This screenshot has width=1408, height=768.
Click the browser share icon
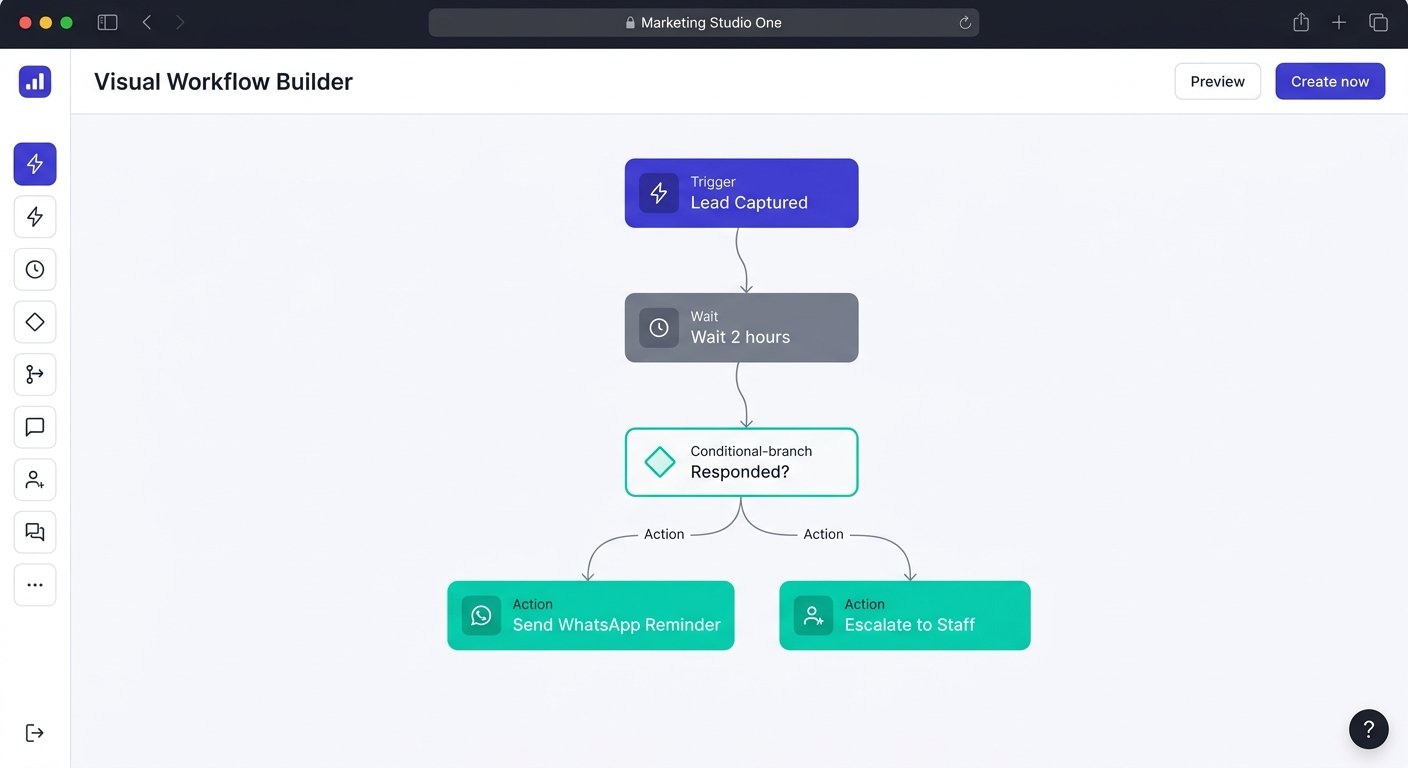[1301, 22]
